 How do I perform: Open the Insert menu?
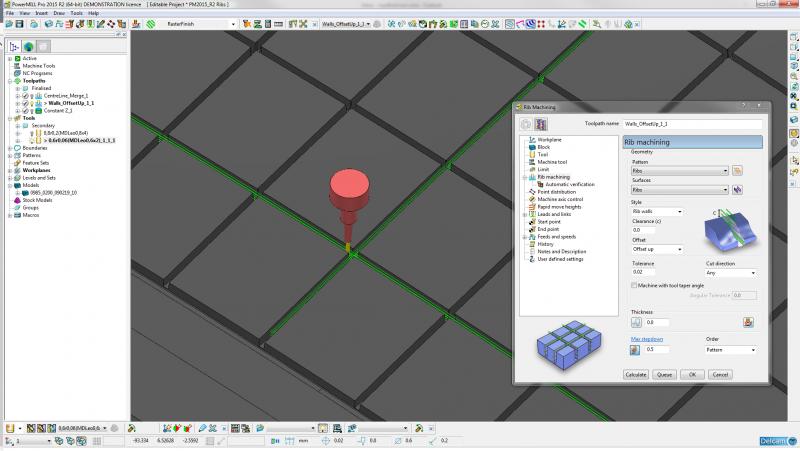tap(41, 13)
